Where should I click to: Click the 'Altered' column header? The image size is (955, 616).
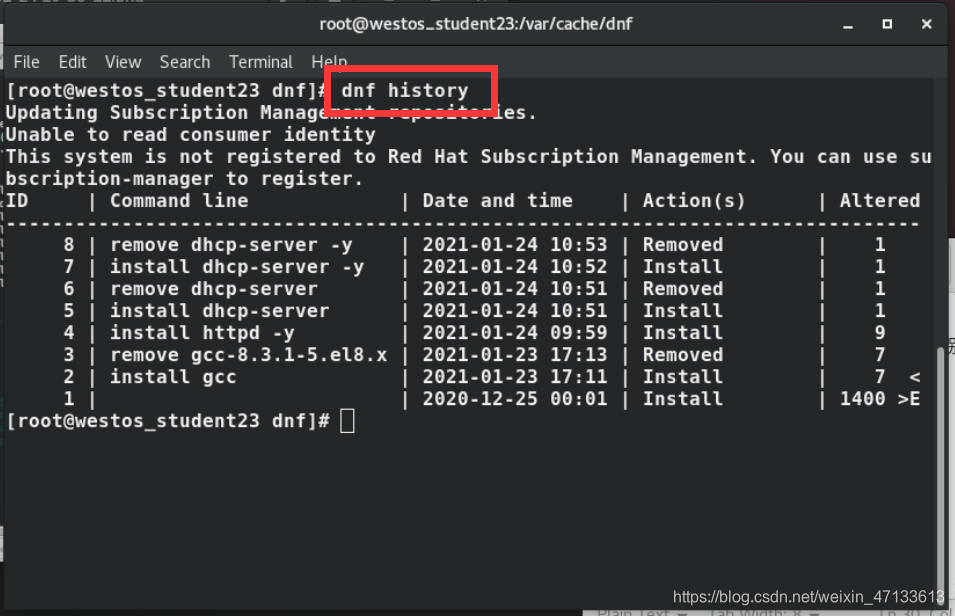pos(879,201)
